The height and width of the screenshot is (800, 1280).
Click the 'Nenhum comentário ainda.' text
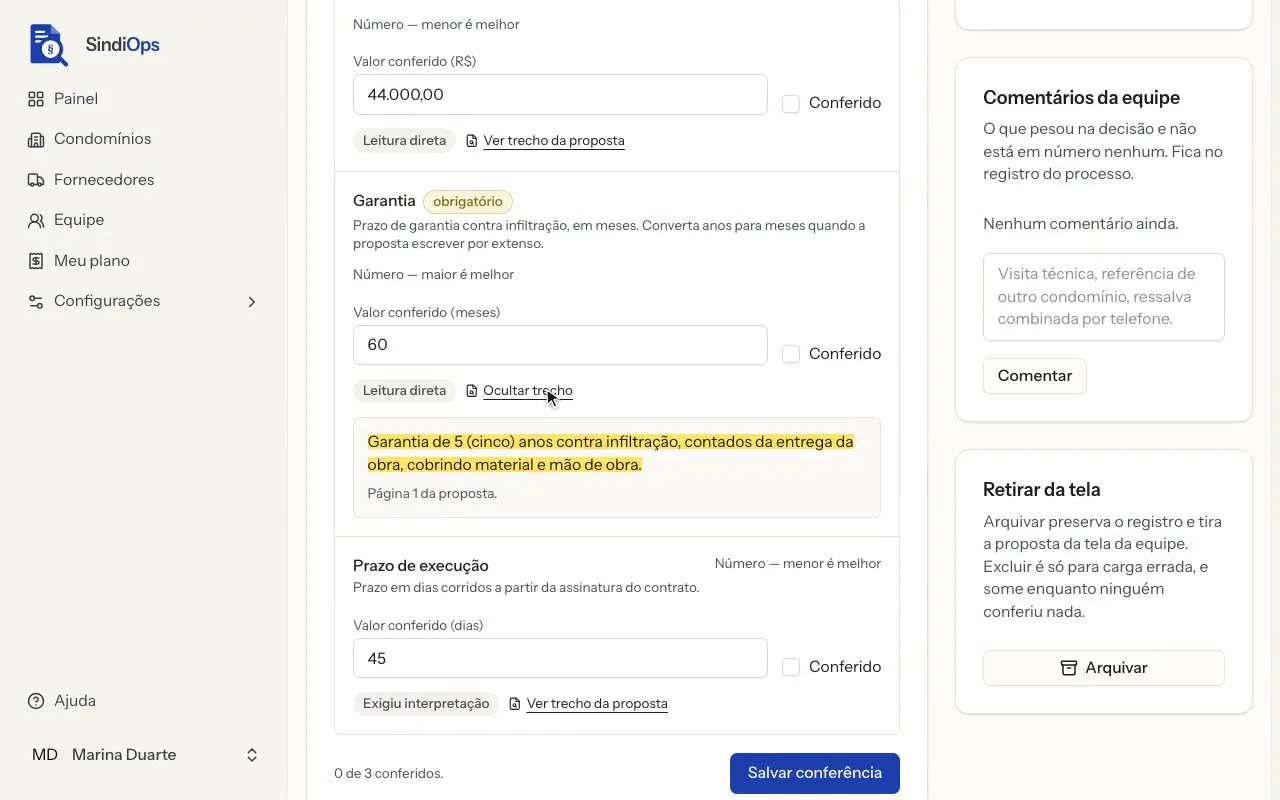point(1081,224)
